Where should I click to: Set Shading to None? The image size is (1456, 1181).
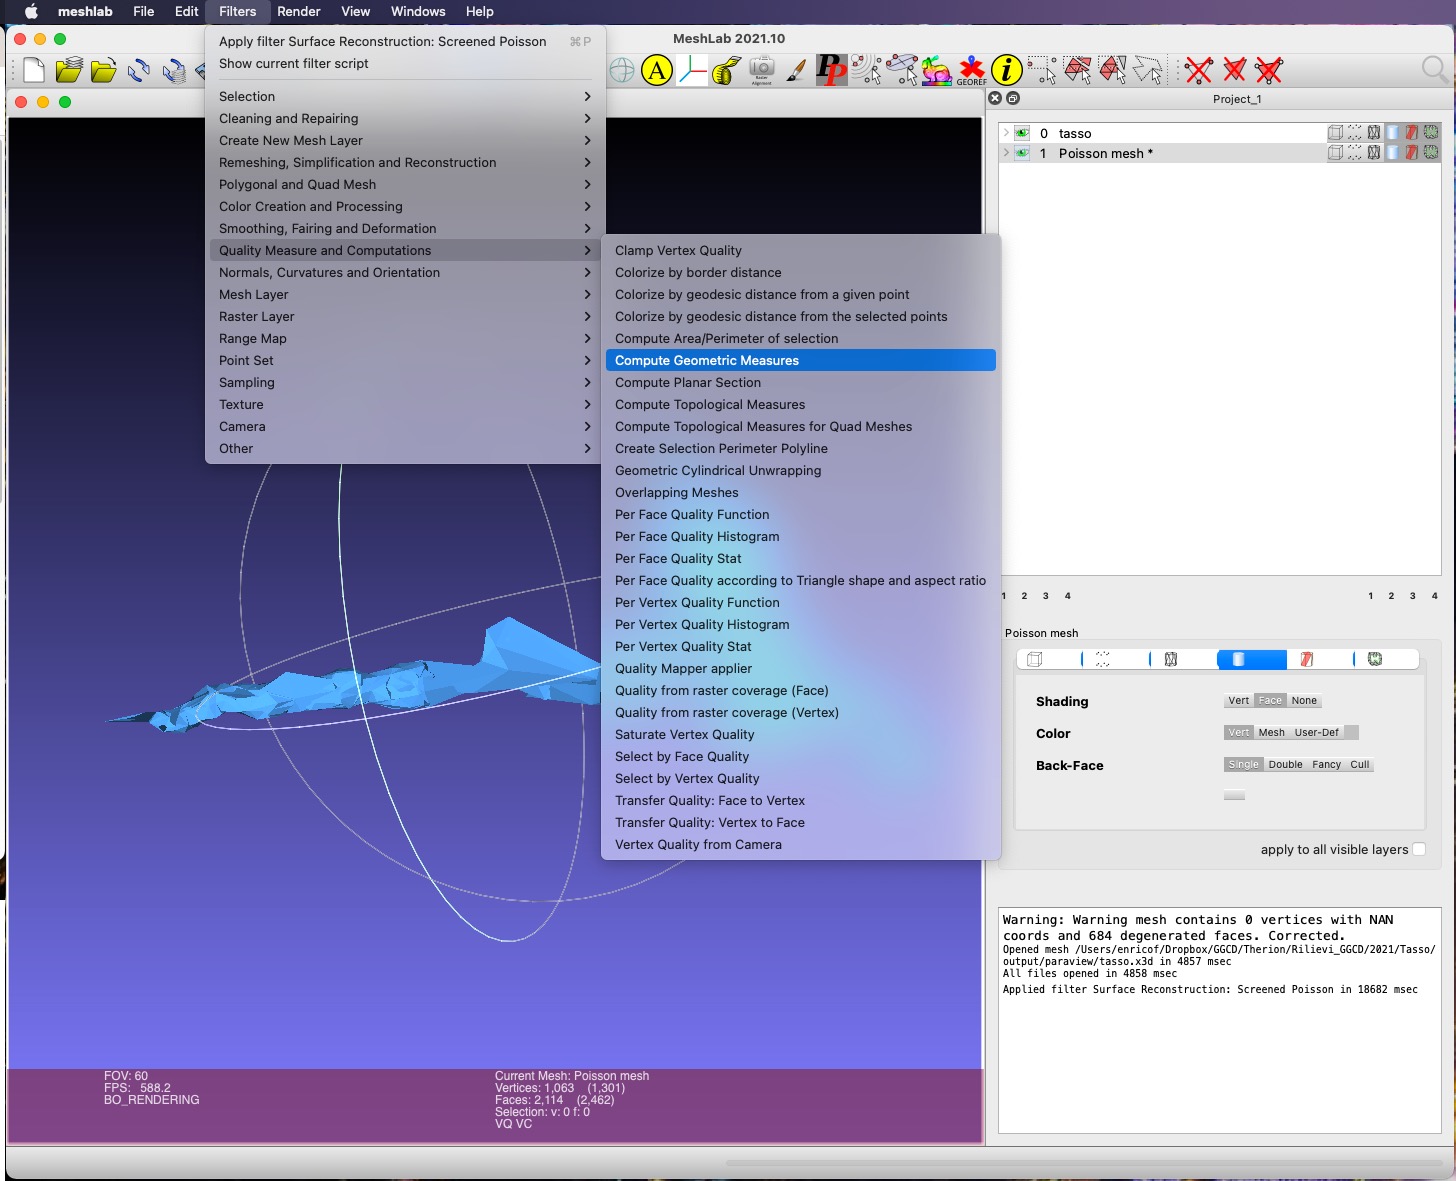(x=1304, y=701)
